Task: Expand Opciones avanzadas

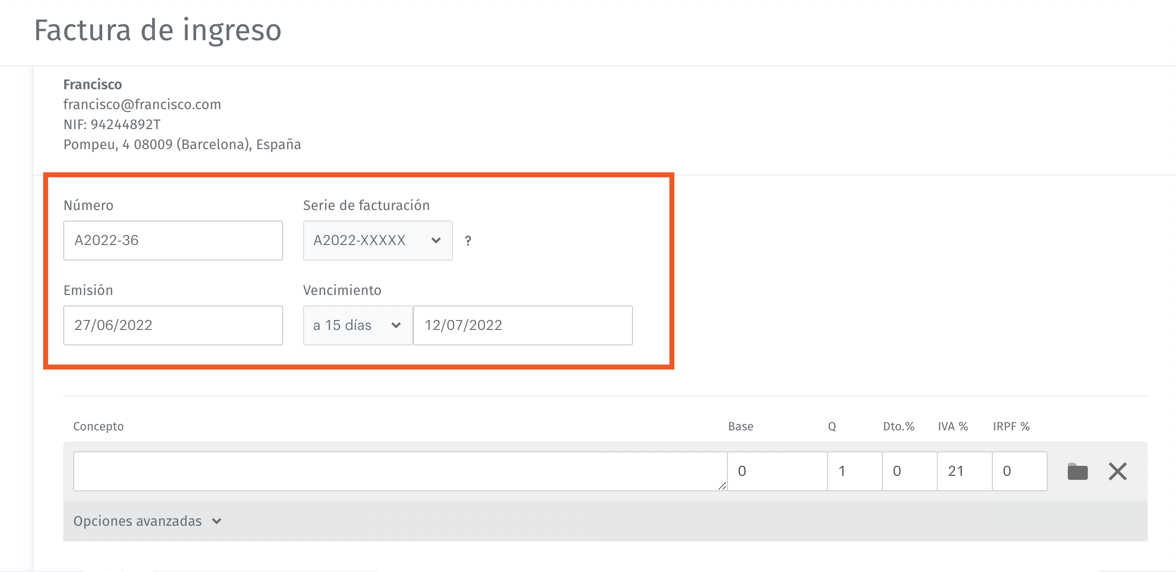Action: tap(147, 521)
